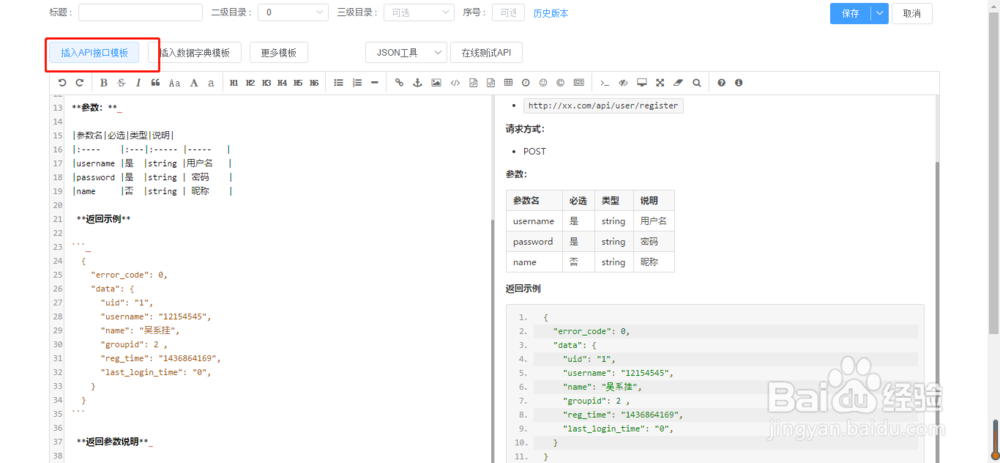Insert an image with the picture icon
The height and width of the screenshot is (463, 1000).
point(436,82)
